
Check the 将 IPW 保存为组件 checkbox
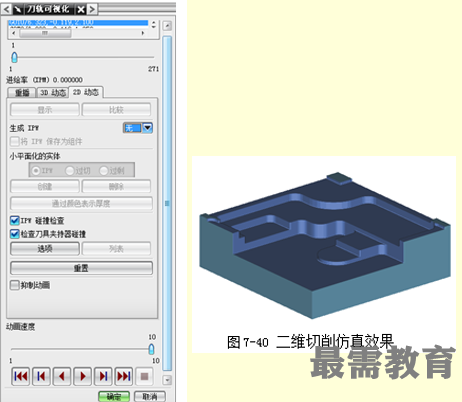pos(14,141)
